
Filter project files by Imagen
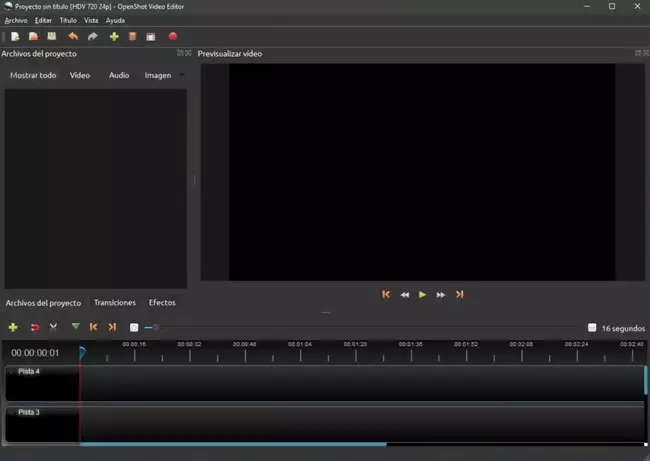158,75
